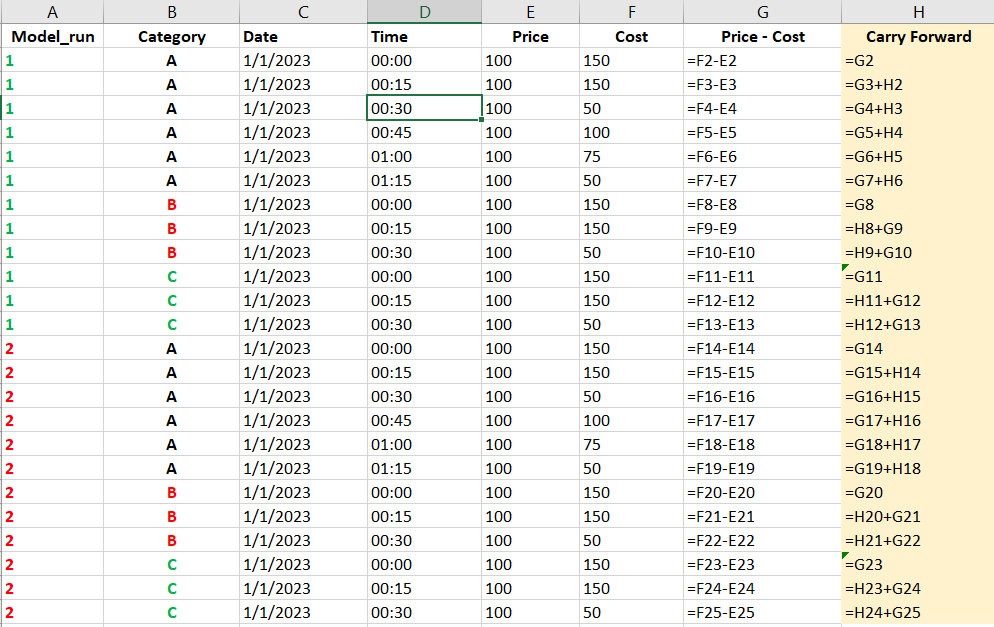The height and width of the screenshot is (627, 994).
Task: Click the Time cell 00:45 in row 17
Action: [425, 420]
